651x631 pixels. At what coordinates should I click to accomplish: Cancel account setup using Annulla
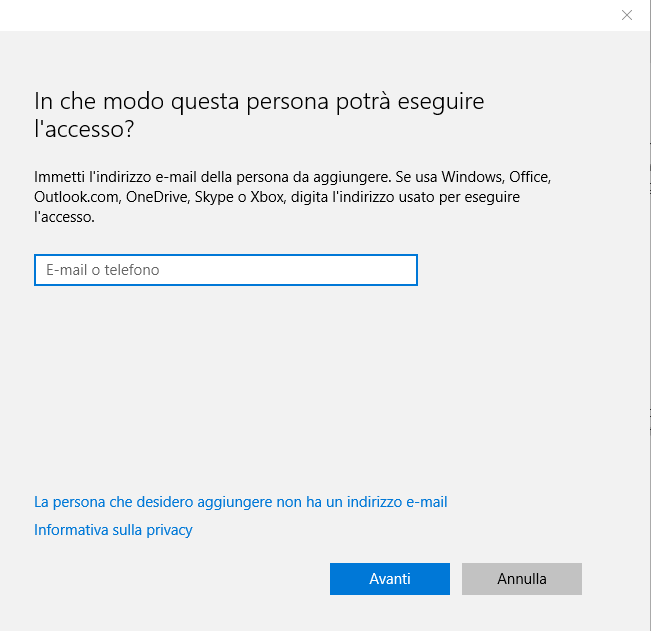click(521, 579)
